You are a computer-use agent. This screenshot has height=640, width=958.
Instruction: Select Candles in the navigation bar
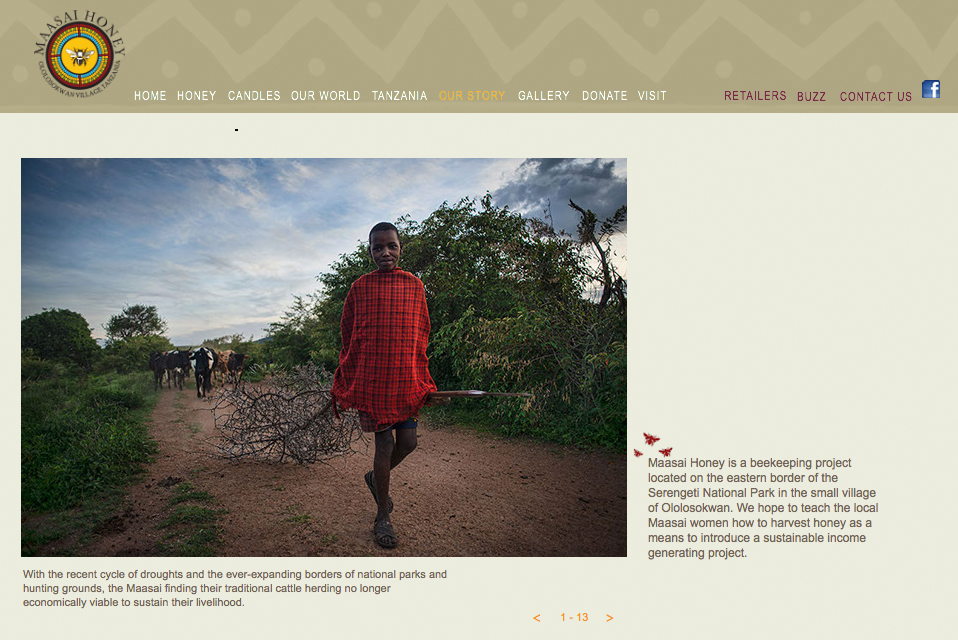click(254, 96)
